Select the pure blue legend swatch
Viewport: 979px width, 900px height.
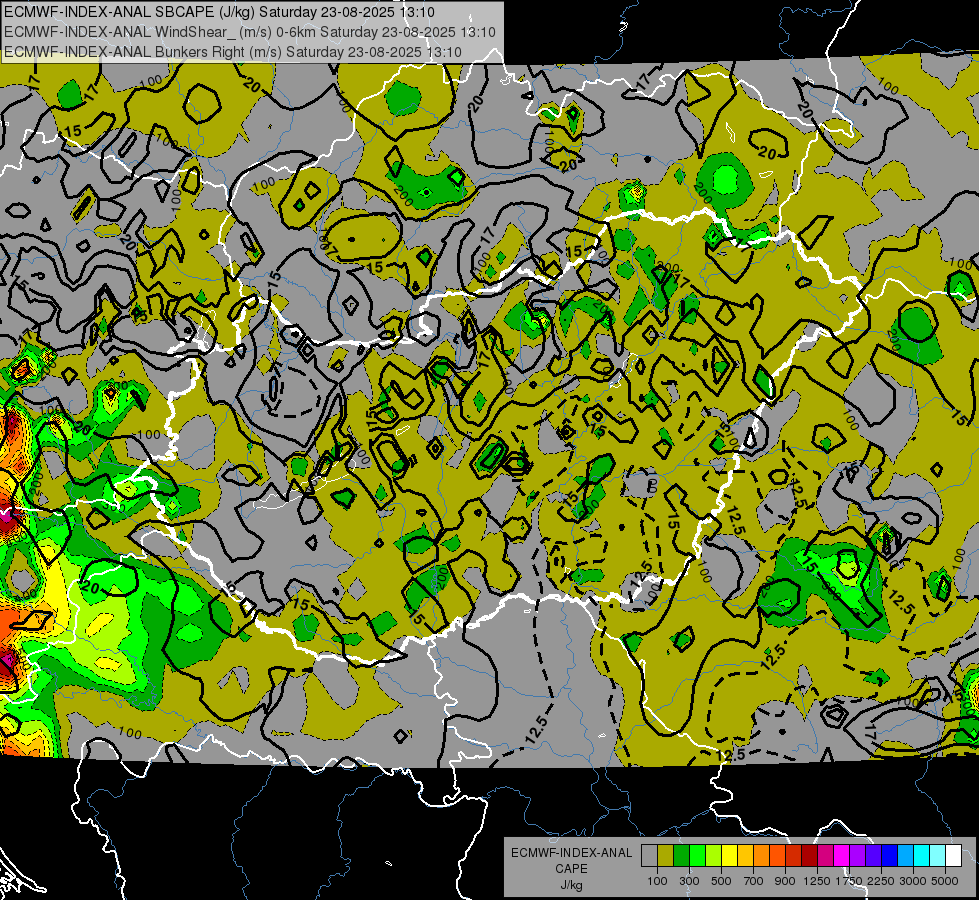890,855
